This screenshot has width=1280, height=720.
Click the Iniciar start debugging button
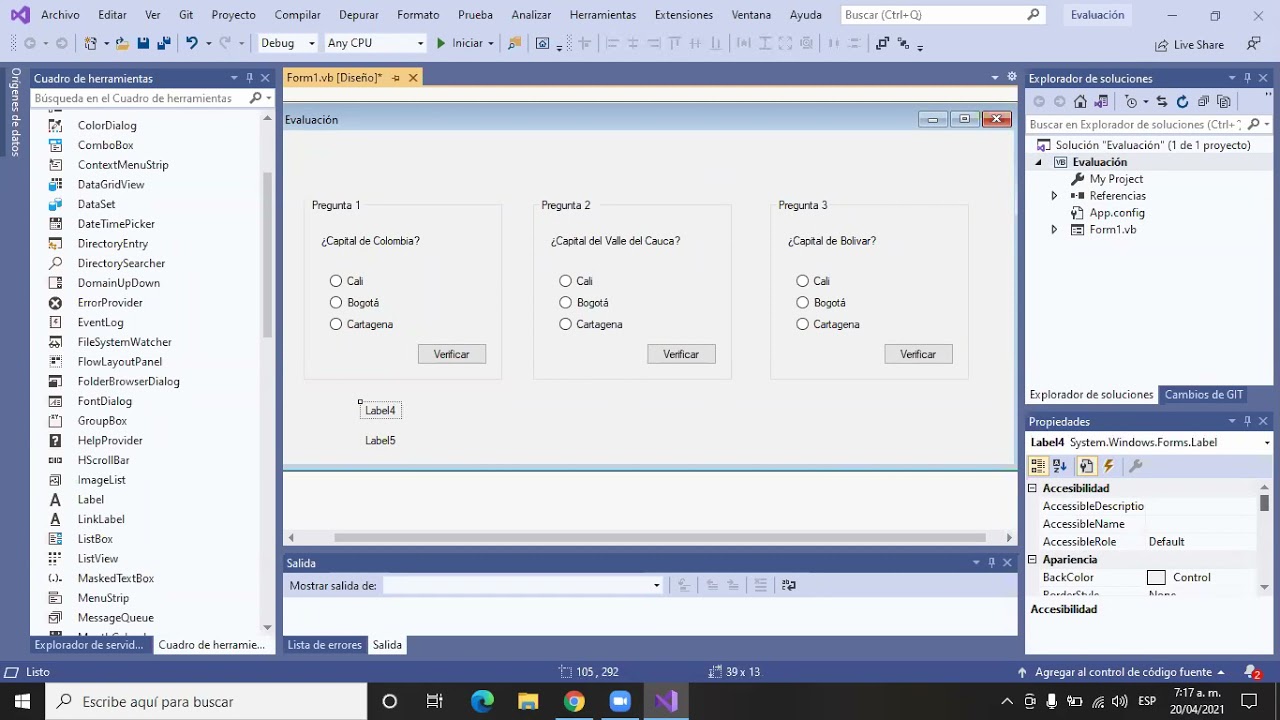pyautogui.click(x=459, y=43)
